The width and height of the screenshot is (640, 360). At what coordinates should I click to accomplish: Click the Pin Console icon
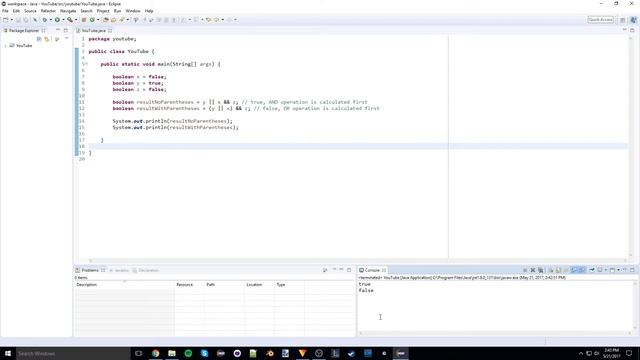pyautogui.click(x=592, y=270)
